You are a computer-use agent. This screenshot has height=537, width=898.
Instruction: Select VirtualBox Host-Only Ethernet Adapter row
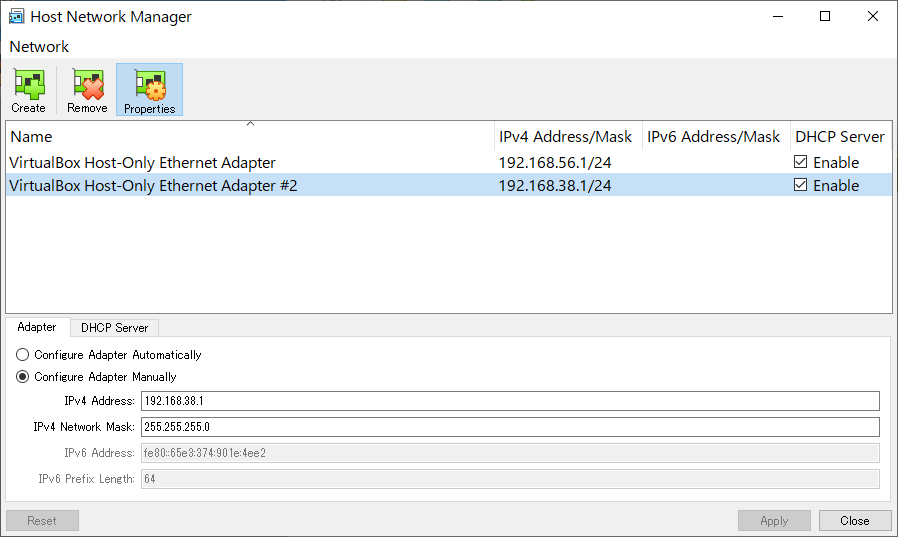tap(449, 163)
